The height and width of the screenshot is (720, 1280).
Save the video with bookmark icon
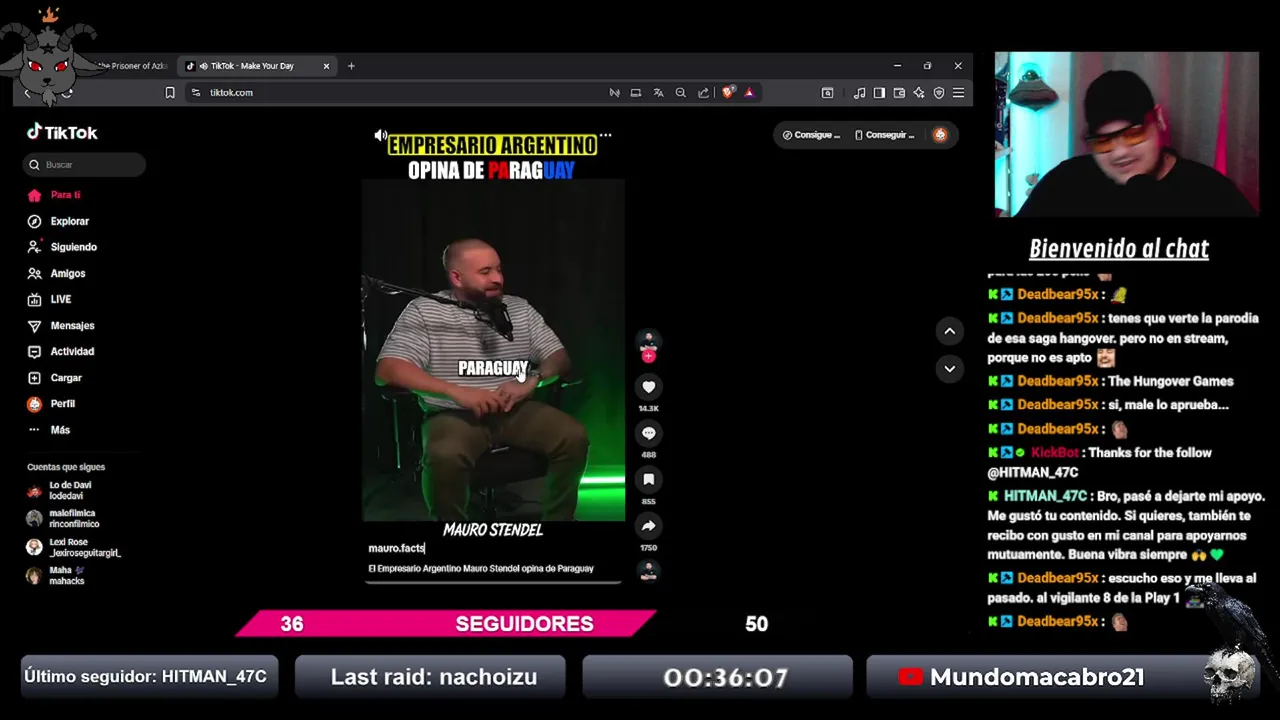648,479
